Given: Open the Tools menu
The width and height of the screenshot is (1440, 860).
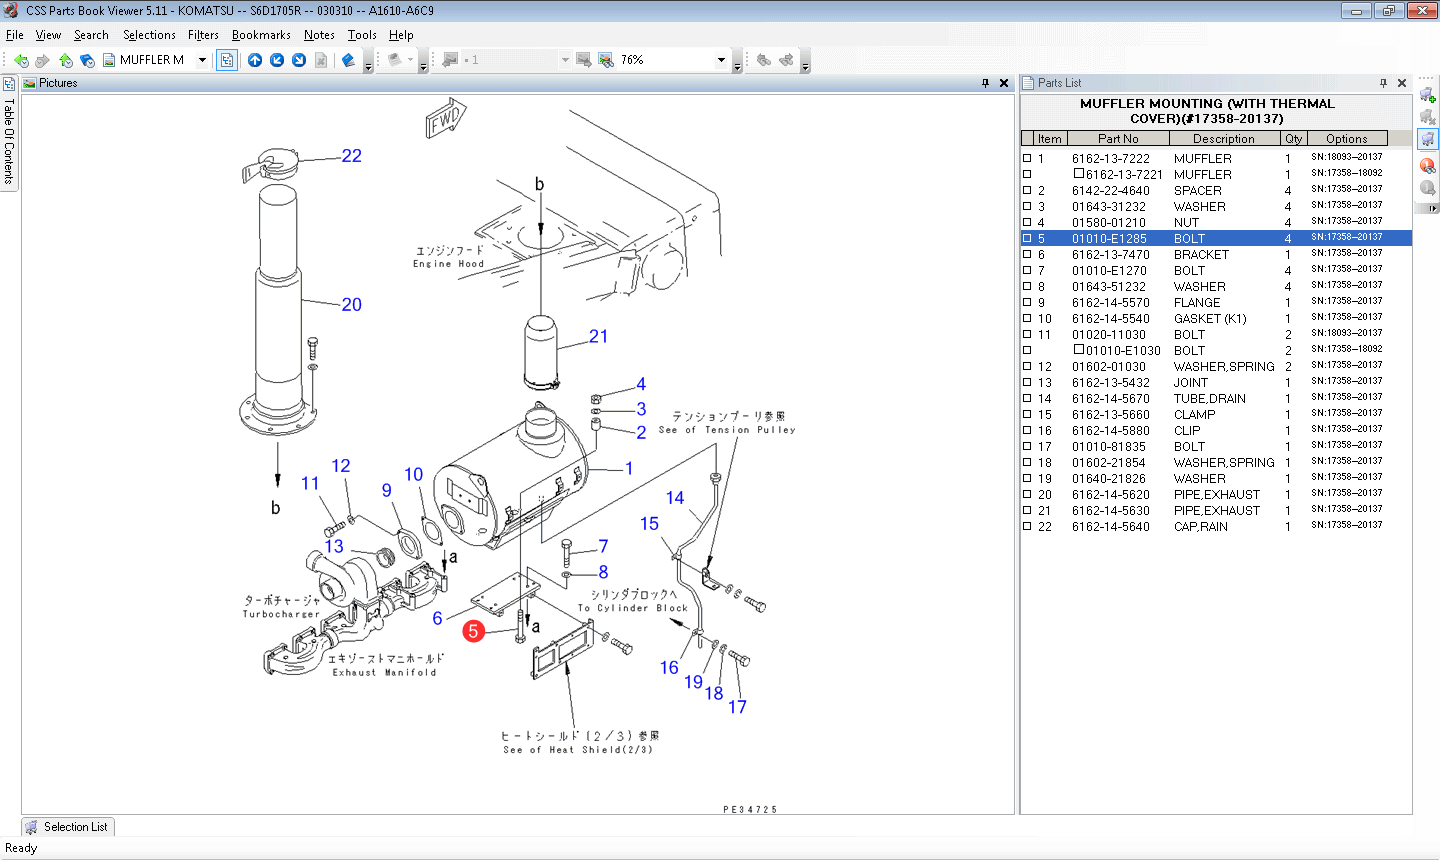Looking at the screenshot, I should point(362,34).
